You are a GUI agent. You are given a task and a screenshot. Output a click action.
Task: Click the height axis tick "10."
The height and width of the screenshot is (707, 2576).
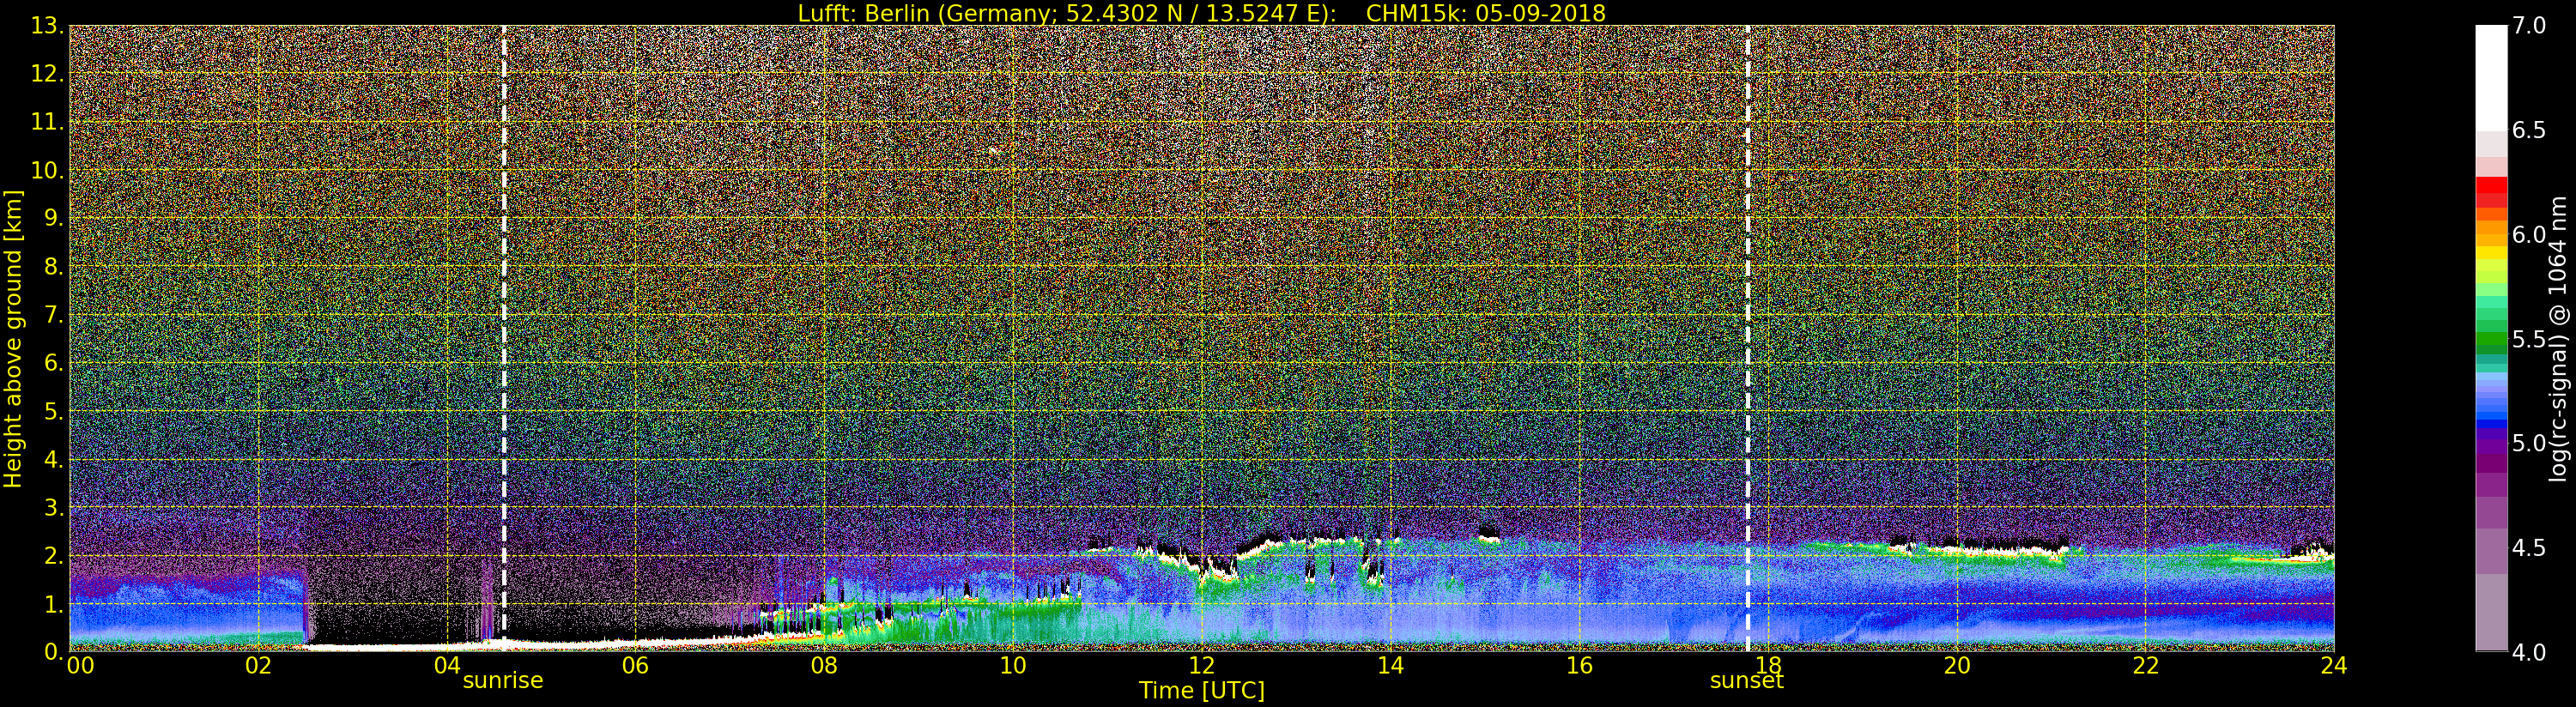coord(47,170)
